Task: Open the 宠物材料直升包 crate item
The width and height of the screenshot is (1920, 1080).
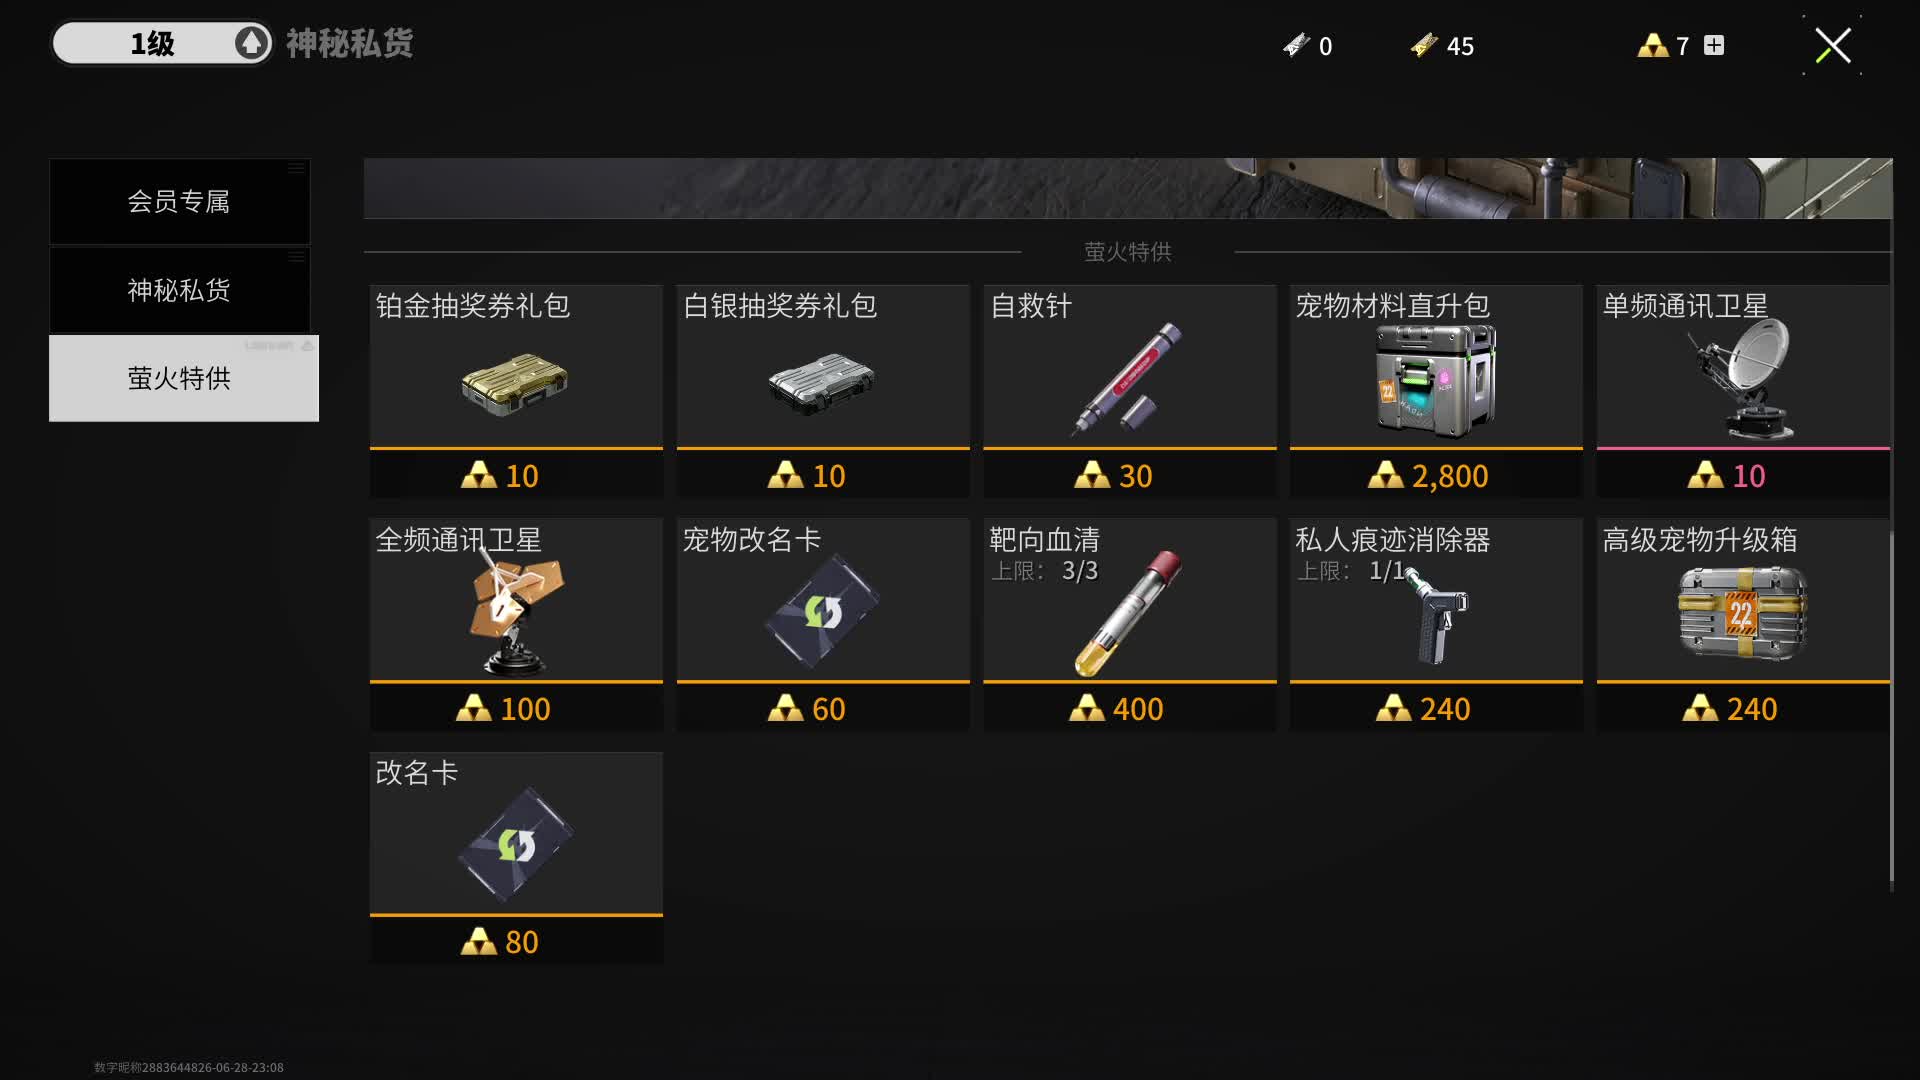Action: tap(1436, 380)
